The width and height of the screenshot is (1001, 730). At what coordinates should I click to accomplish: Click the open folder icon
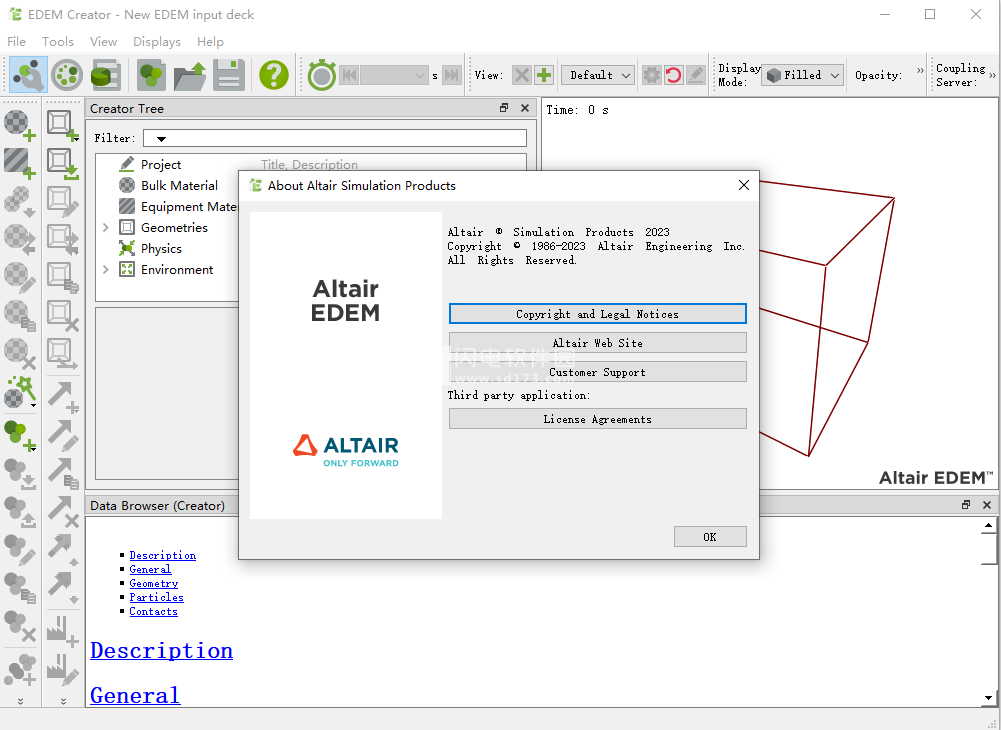pos(190,75)
